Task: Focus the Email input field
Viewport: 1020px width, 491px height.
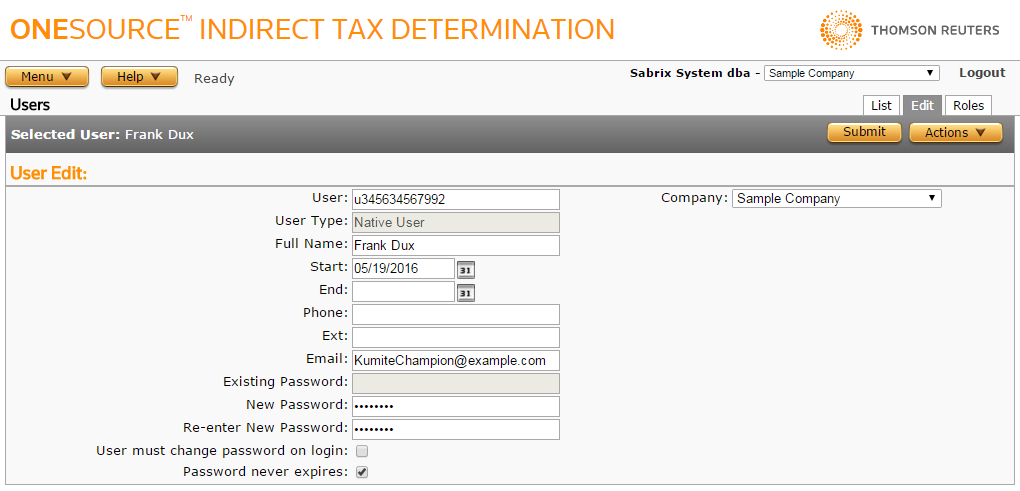Action: pos(455,360)
